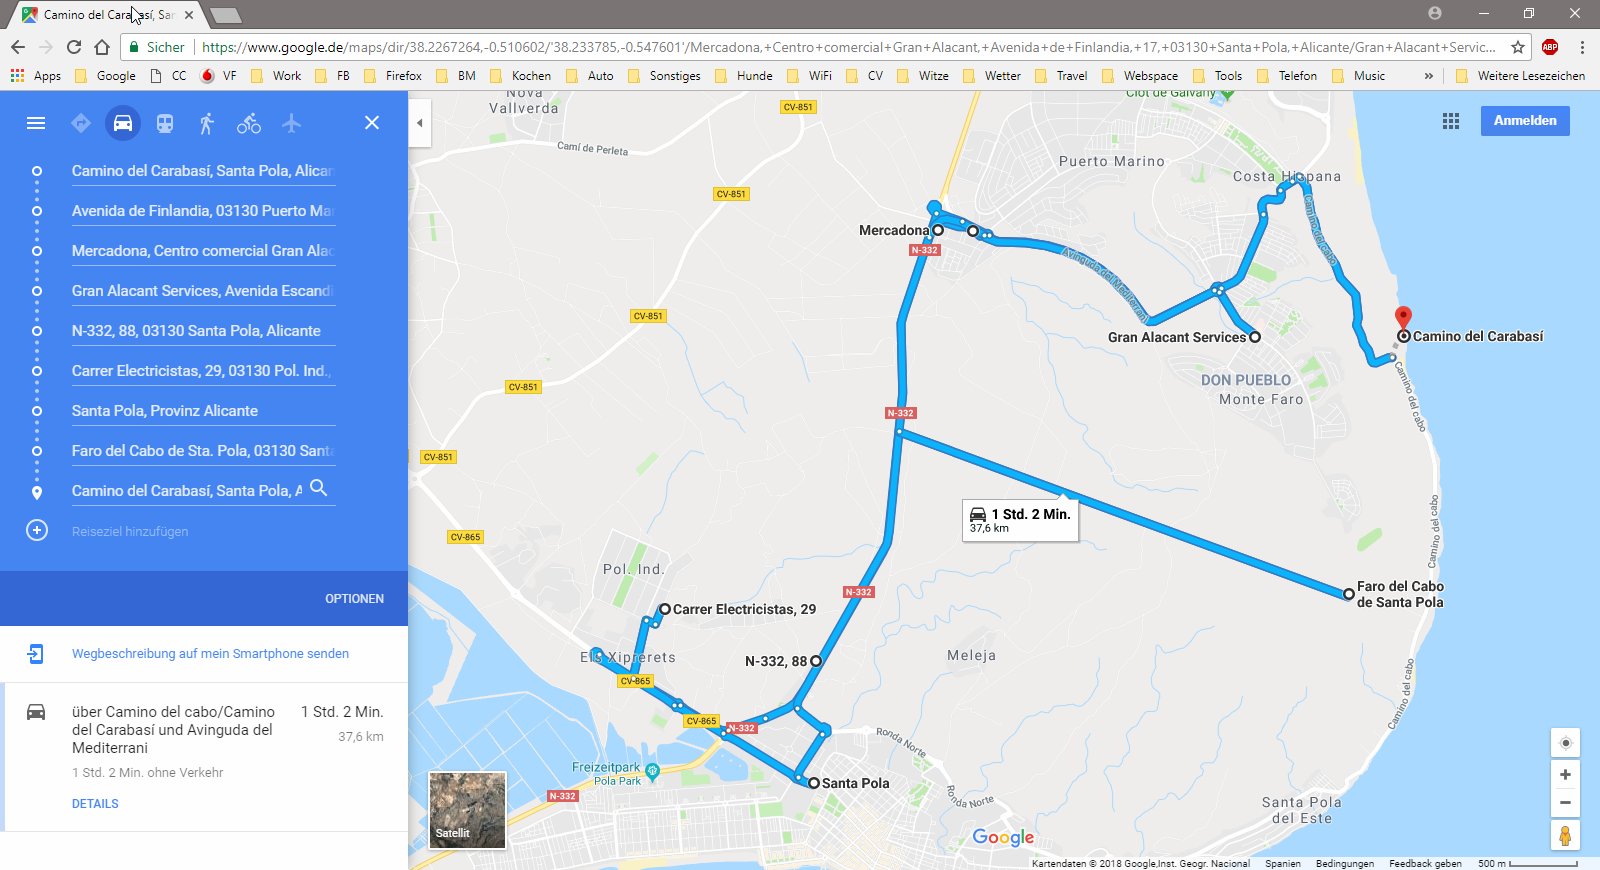The image size is (1600, 870).
Task: Open the Google apps grid icon
Action: 1451,121
